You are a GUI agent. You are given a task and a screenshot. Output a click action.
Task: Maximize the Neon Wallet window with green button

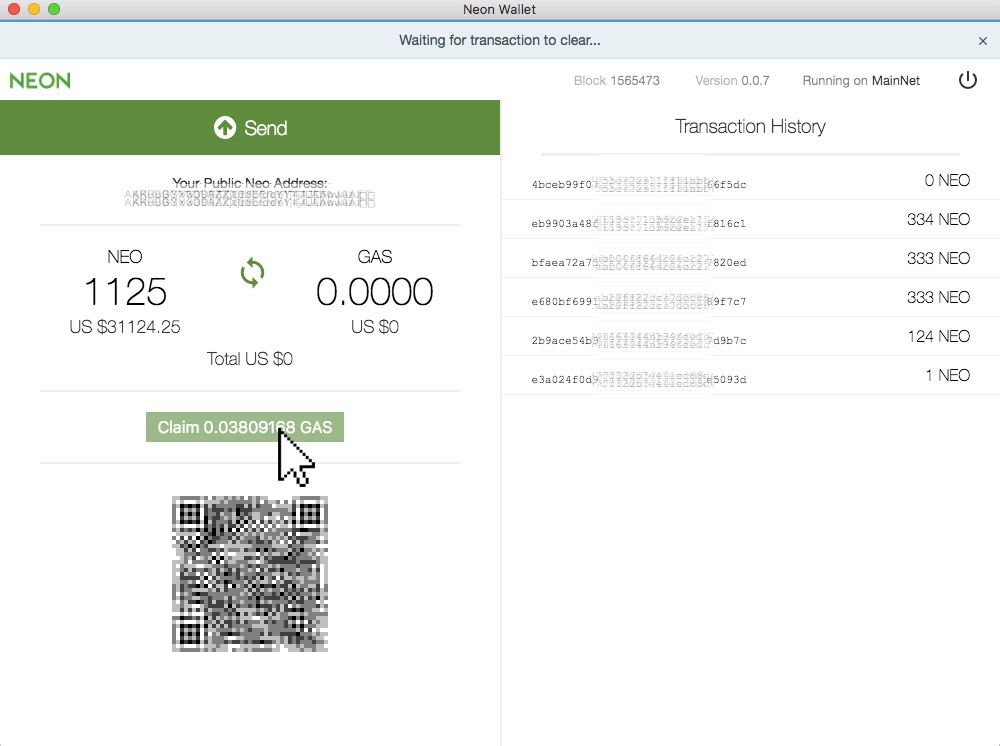54,9
